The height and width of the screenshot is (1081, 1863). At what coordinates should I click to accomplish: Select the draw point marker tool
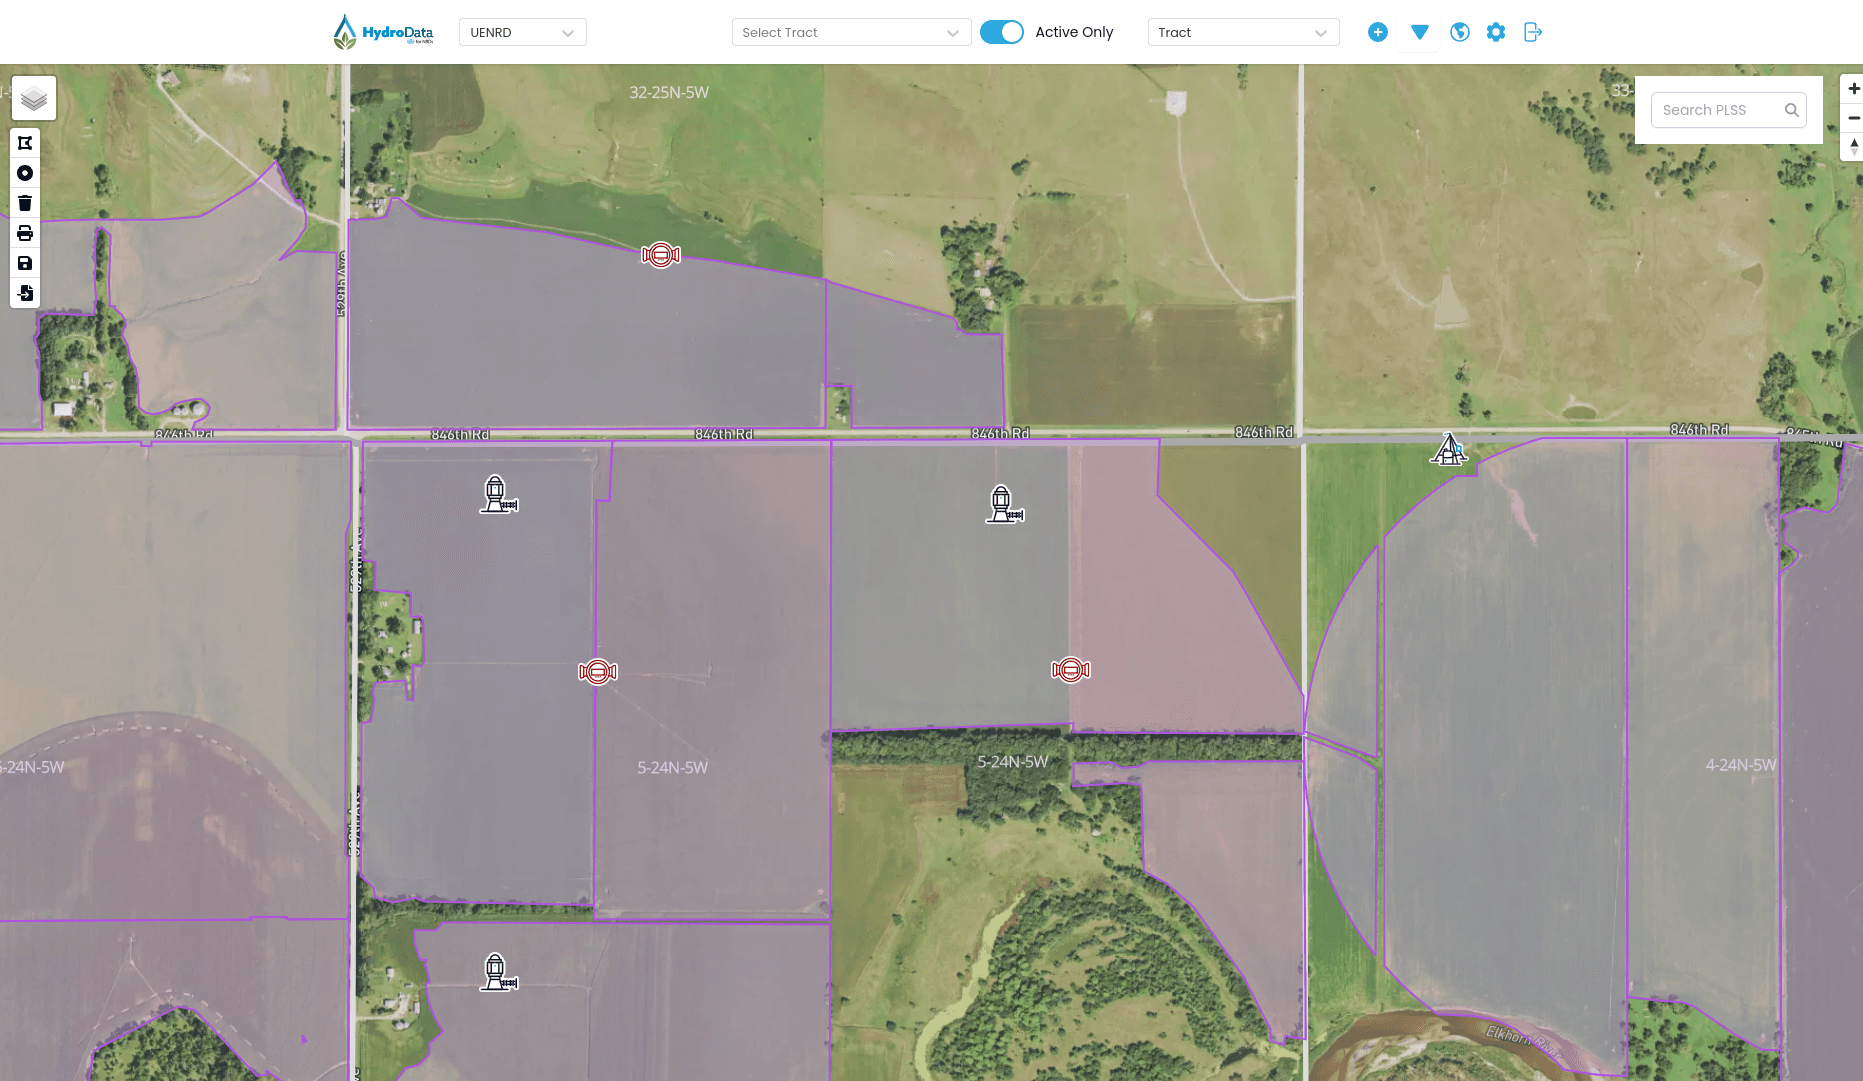(x=25, y=173)
